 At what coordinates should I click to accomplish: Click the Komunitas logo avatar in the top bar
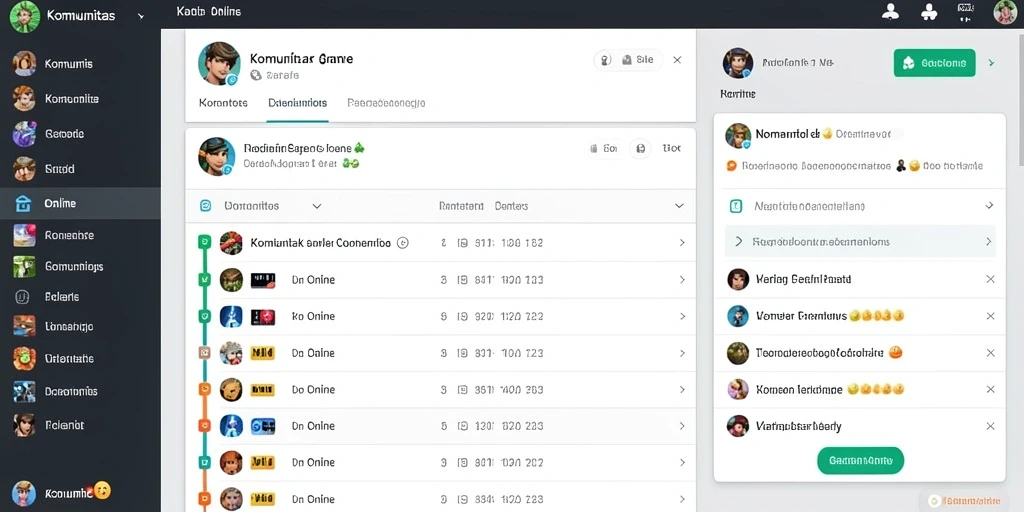tap(25, 16)
